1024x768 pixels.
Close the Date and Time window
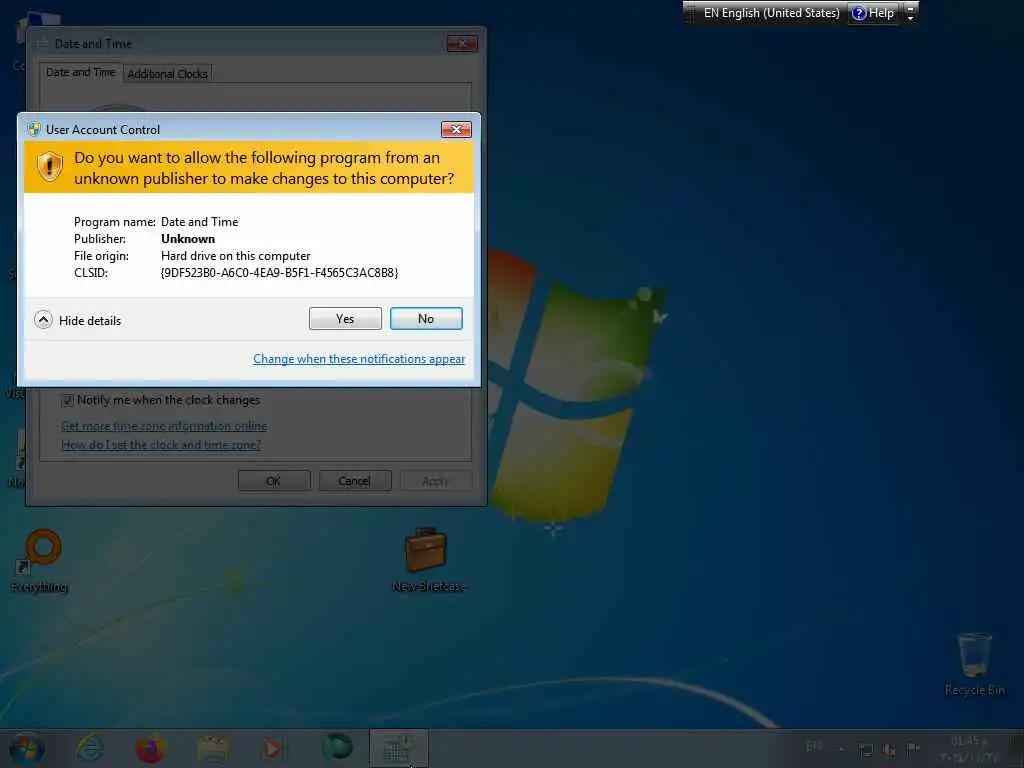462,44
